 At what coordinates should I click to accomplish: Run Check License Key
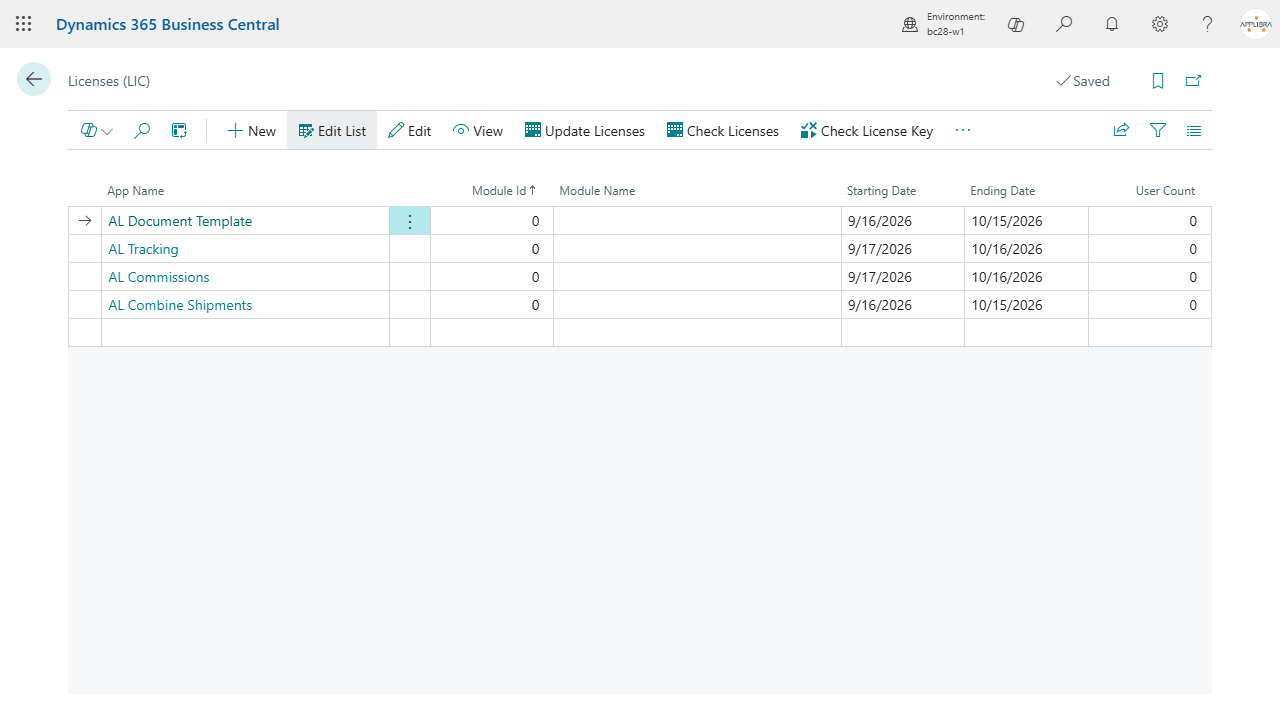[x=867, y=130]
